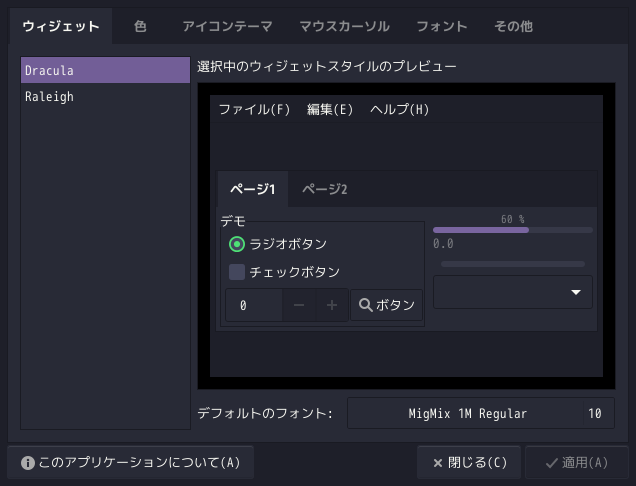Switch to the その他 tab
The height and width of the screenshot is (486, 636).
[x=513, y=26]
